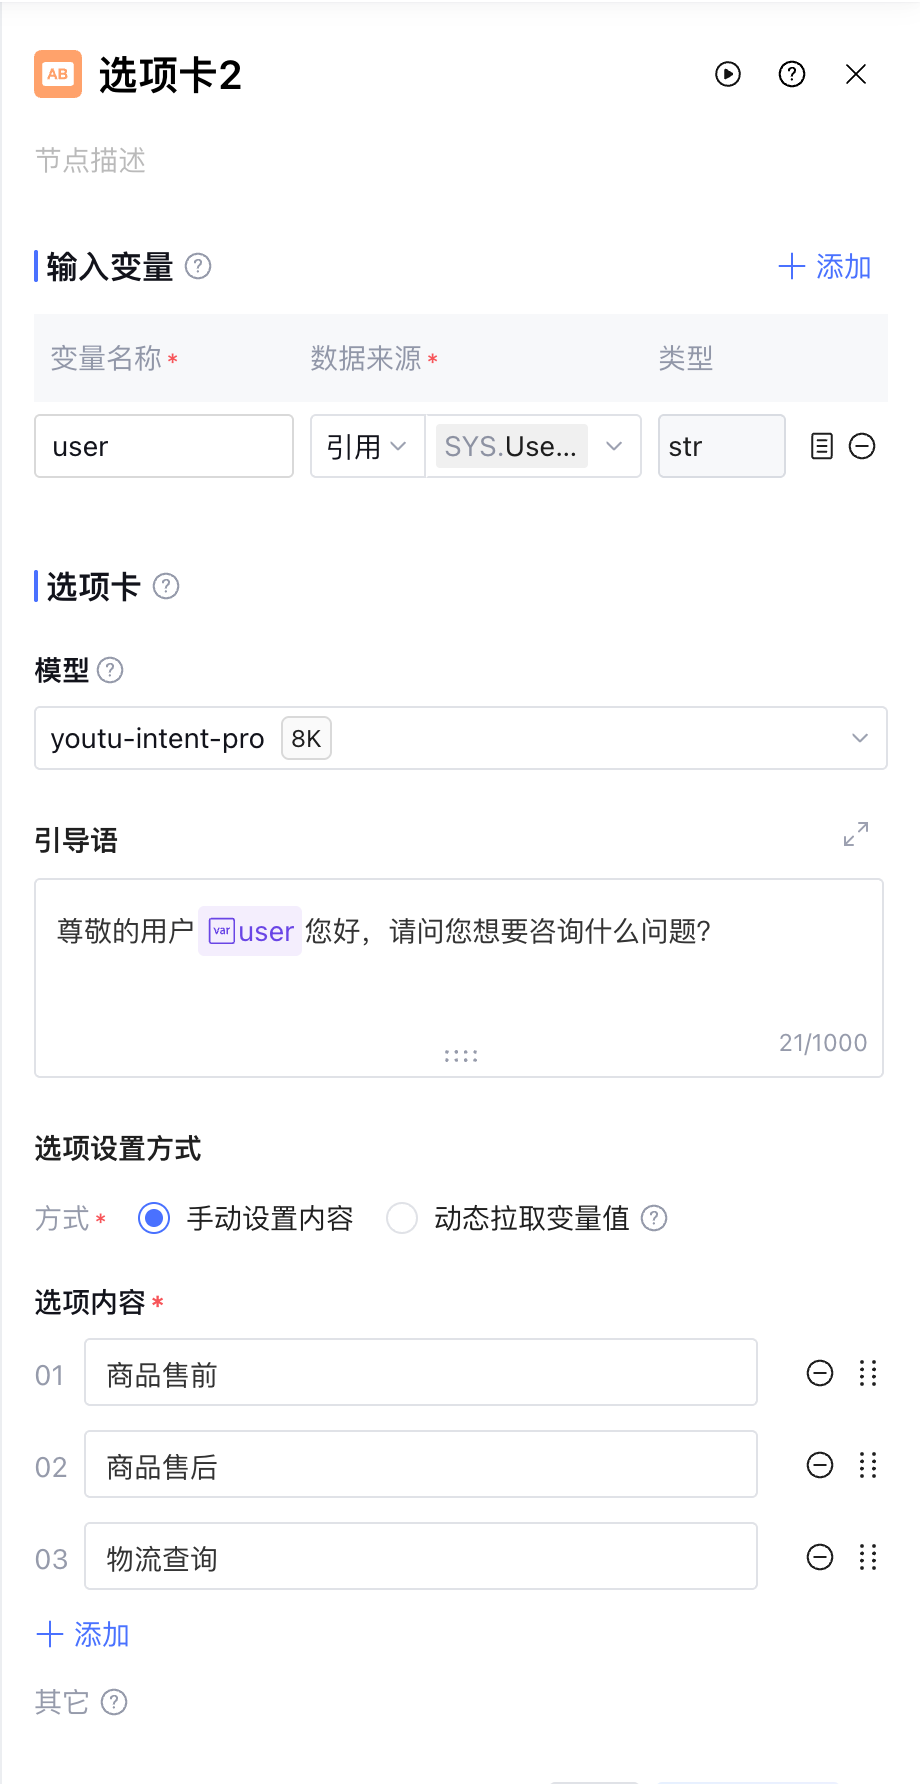Click 添加 below option list

(83, 1634)
